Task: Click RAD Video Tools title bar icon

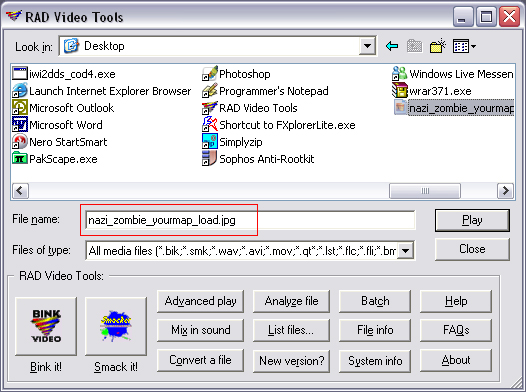Action: [14, 16]
